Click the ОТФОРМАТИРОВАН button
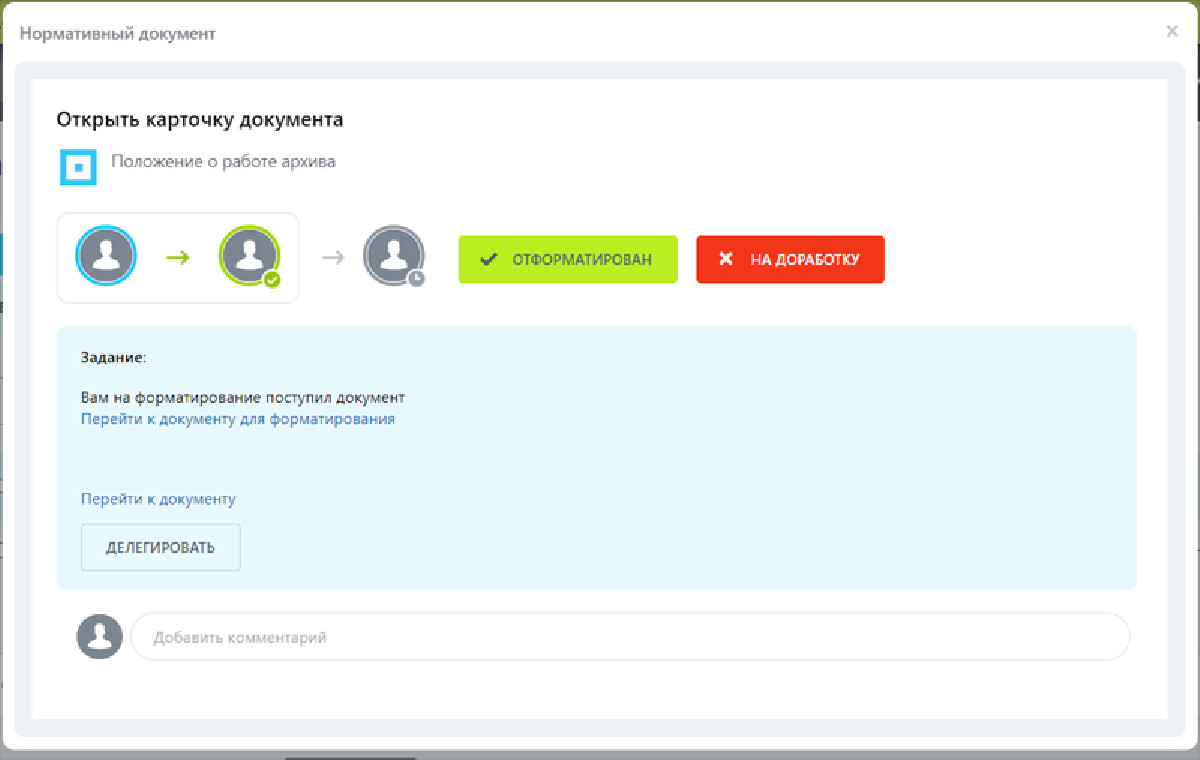The image size is (1200, 760). tap(568, 259)
